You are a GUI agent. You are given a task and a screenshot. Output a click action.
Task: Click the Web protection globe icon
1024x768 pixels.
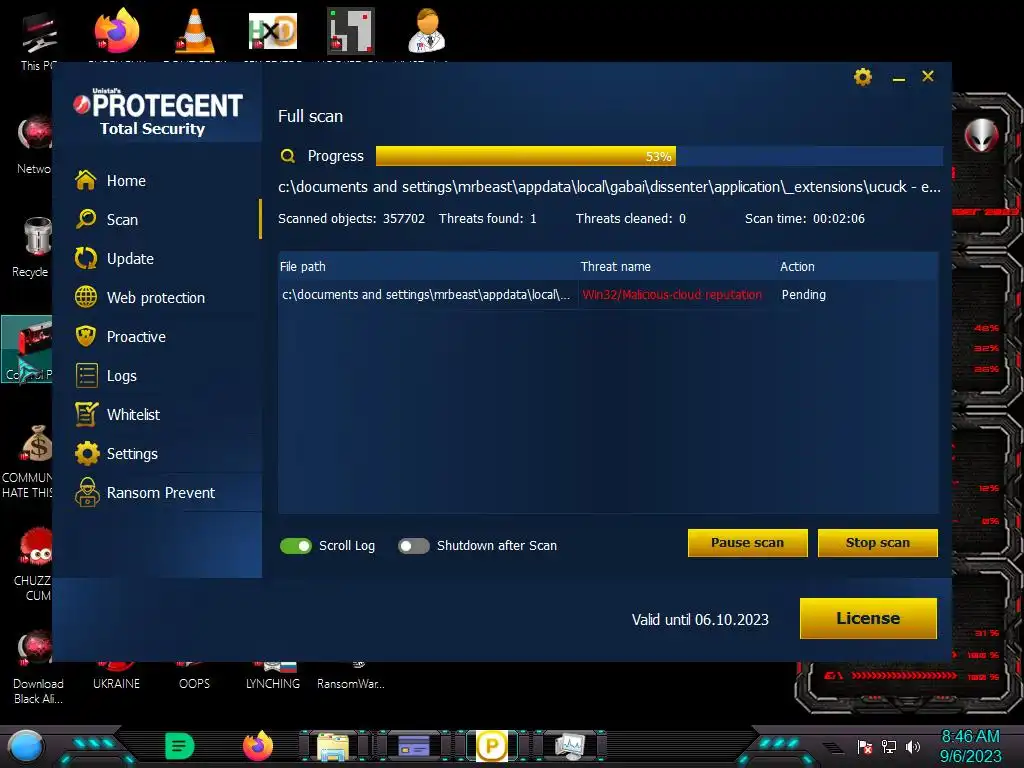(86, 296)
